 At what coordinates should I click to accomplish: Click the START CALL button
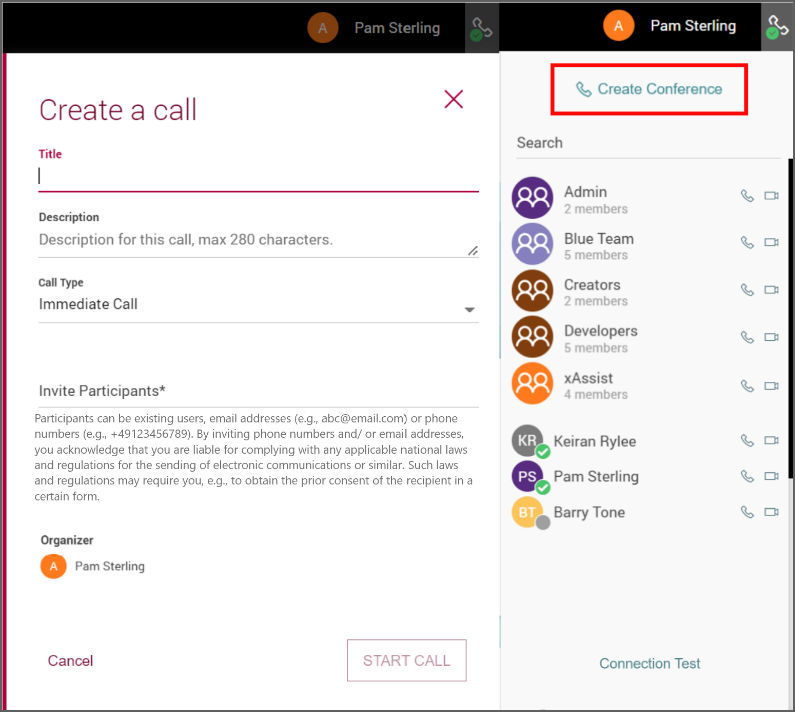click(x=407, y=660)
